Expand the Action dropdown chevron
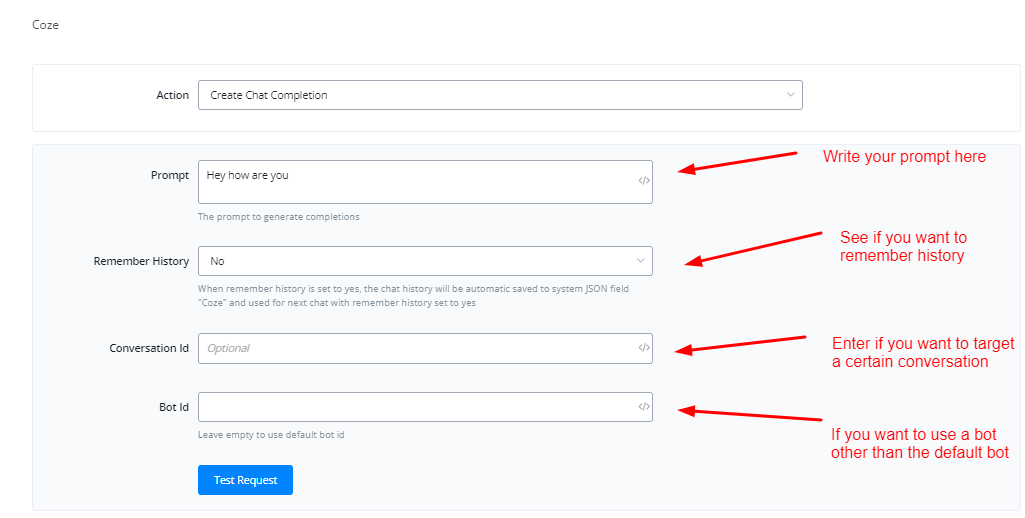 point(790,95)
